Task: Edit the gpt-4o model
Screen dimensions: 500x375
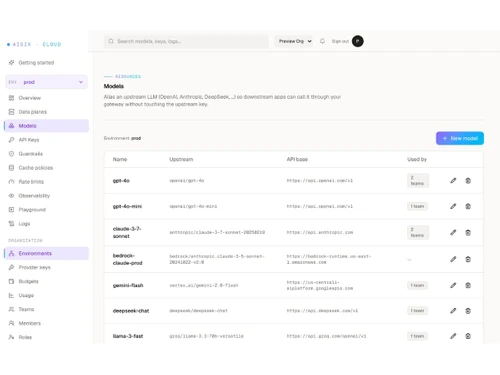Action: [x=453, y=181]
